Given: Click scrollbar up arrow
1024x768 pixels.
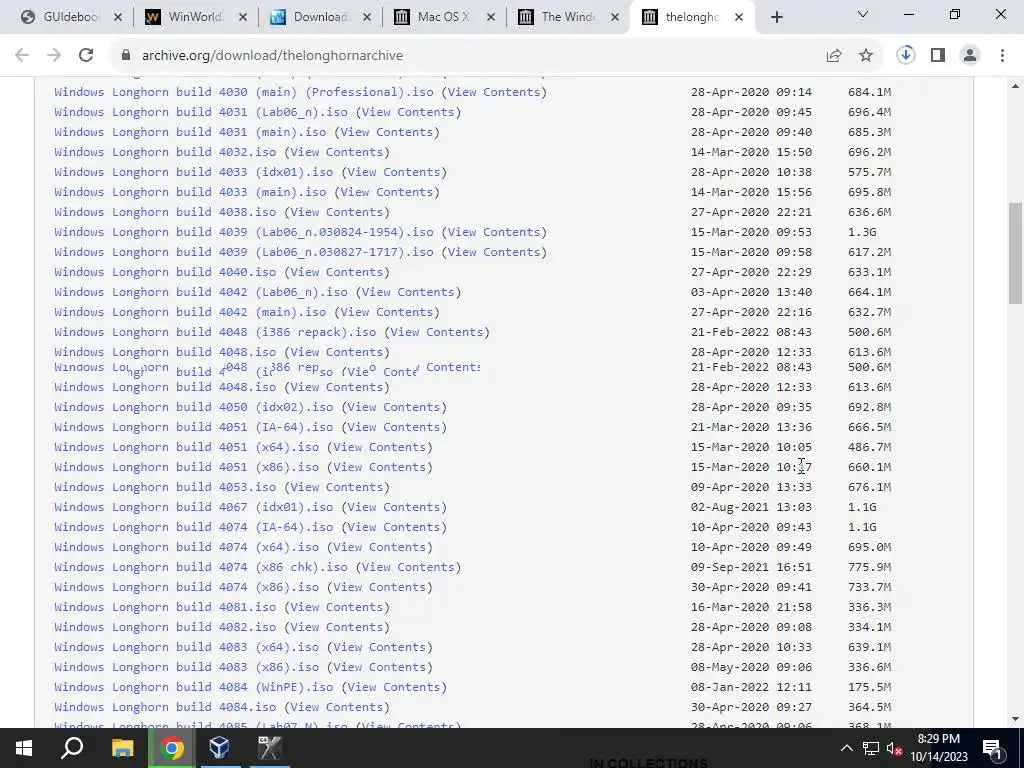Looking at the screenshot, I should (1015, 86).
